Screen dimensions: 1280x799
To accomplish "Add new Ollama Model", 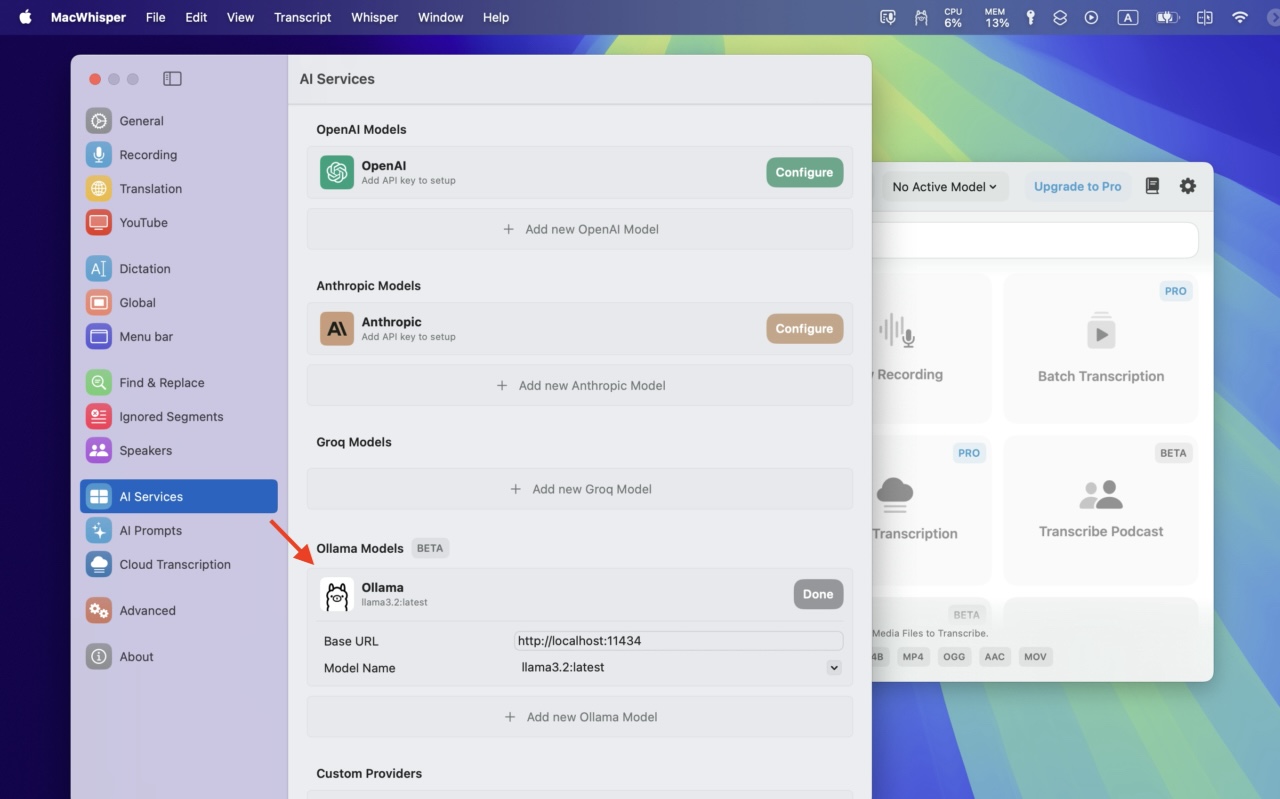I will (580, 717).
